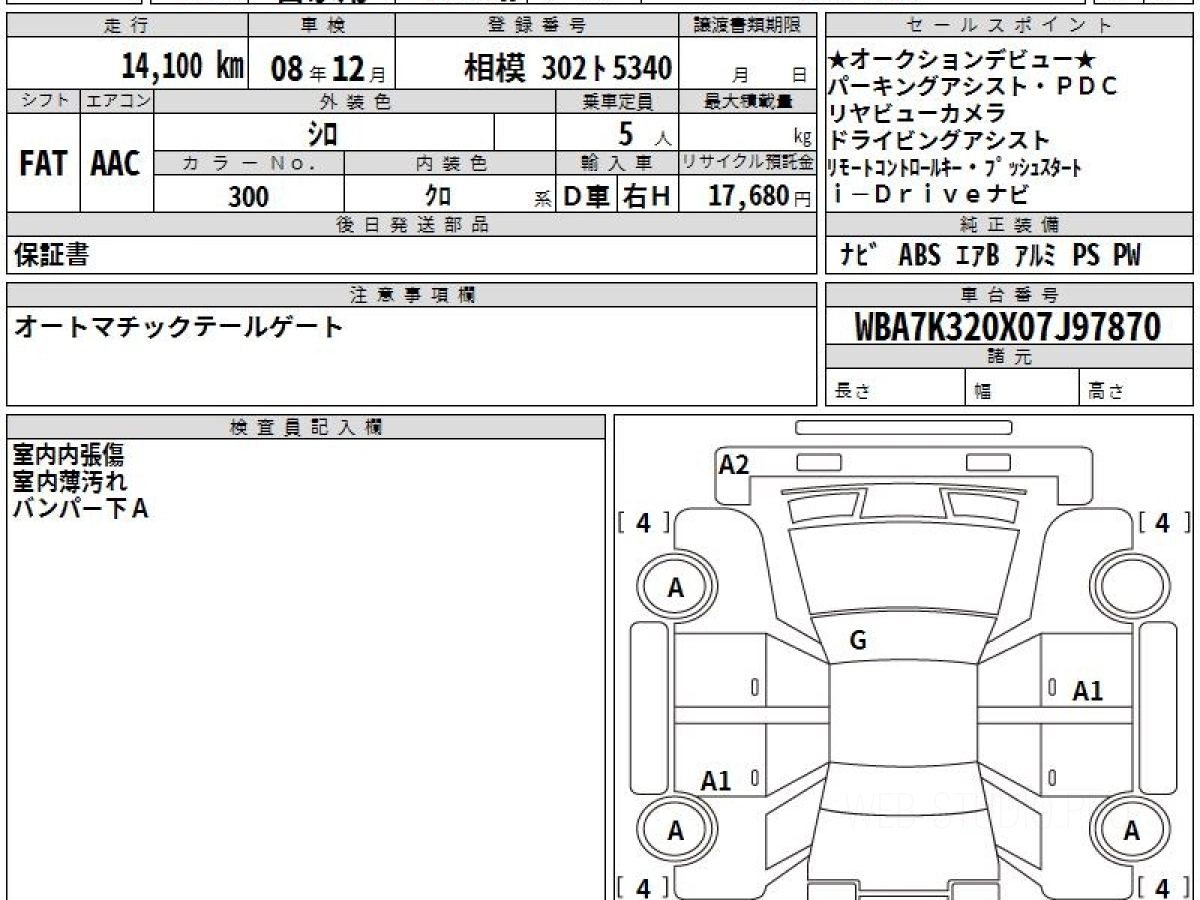Select the 純正装備 header
This screenshot has width=1200, height=900.
point(1008,225)
